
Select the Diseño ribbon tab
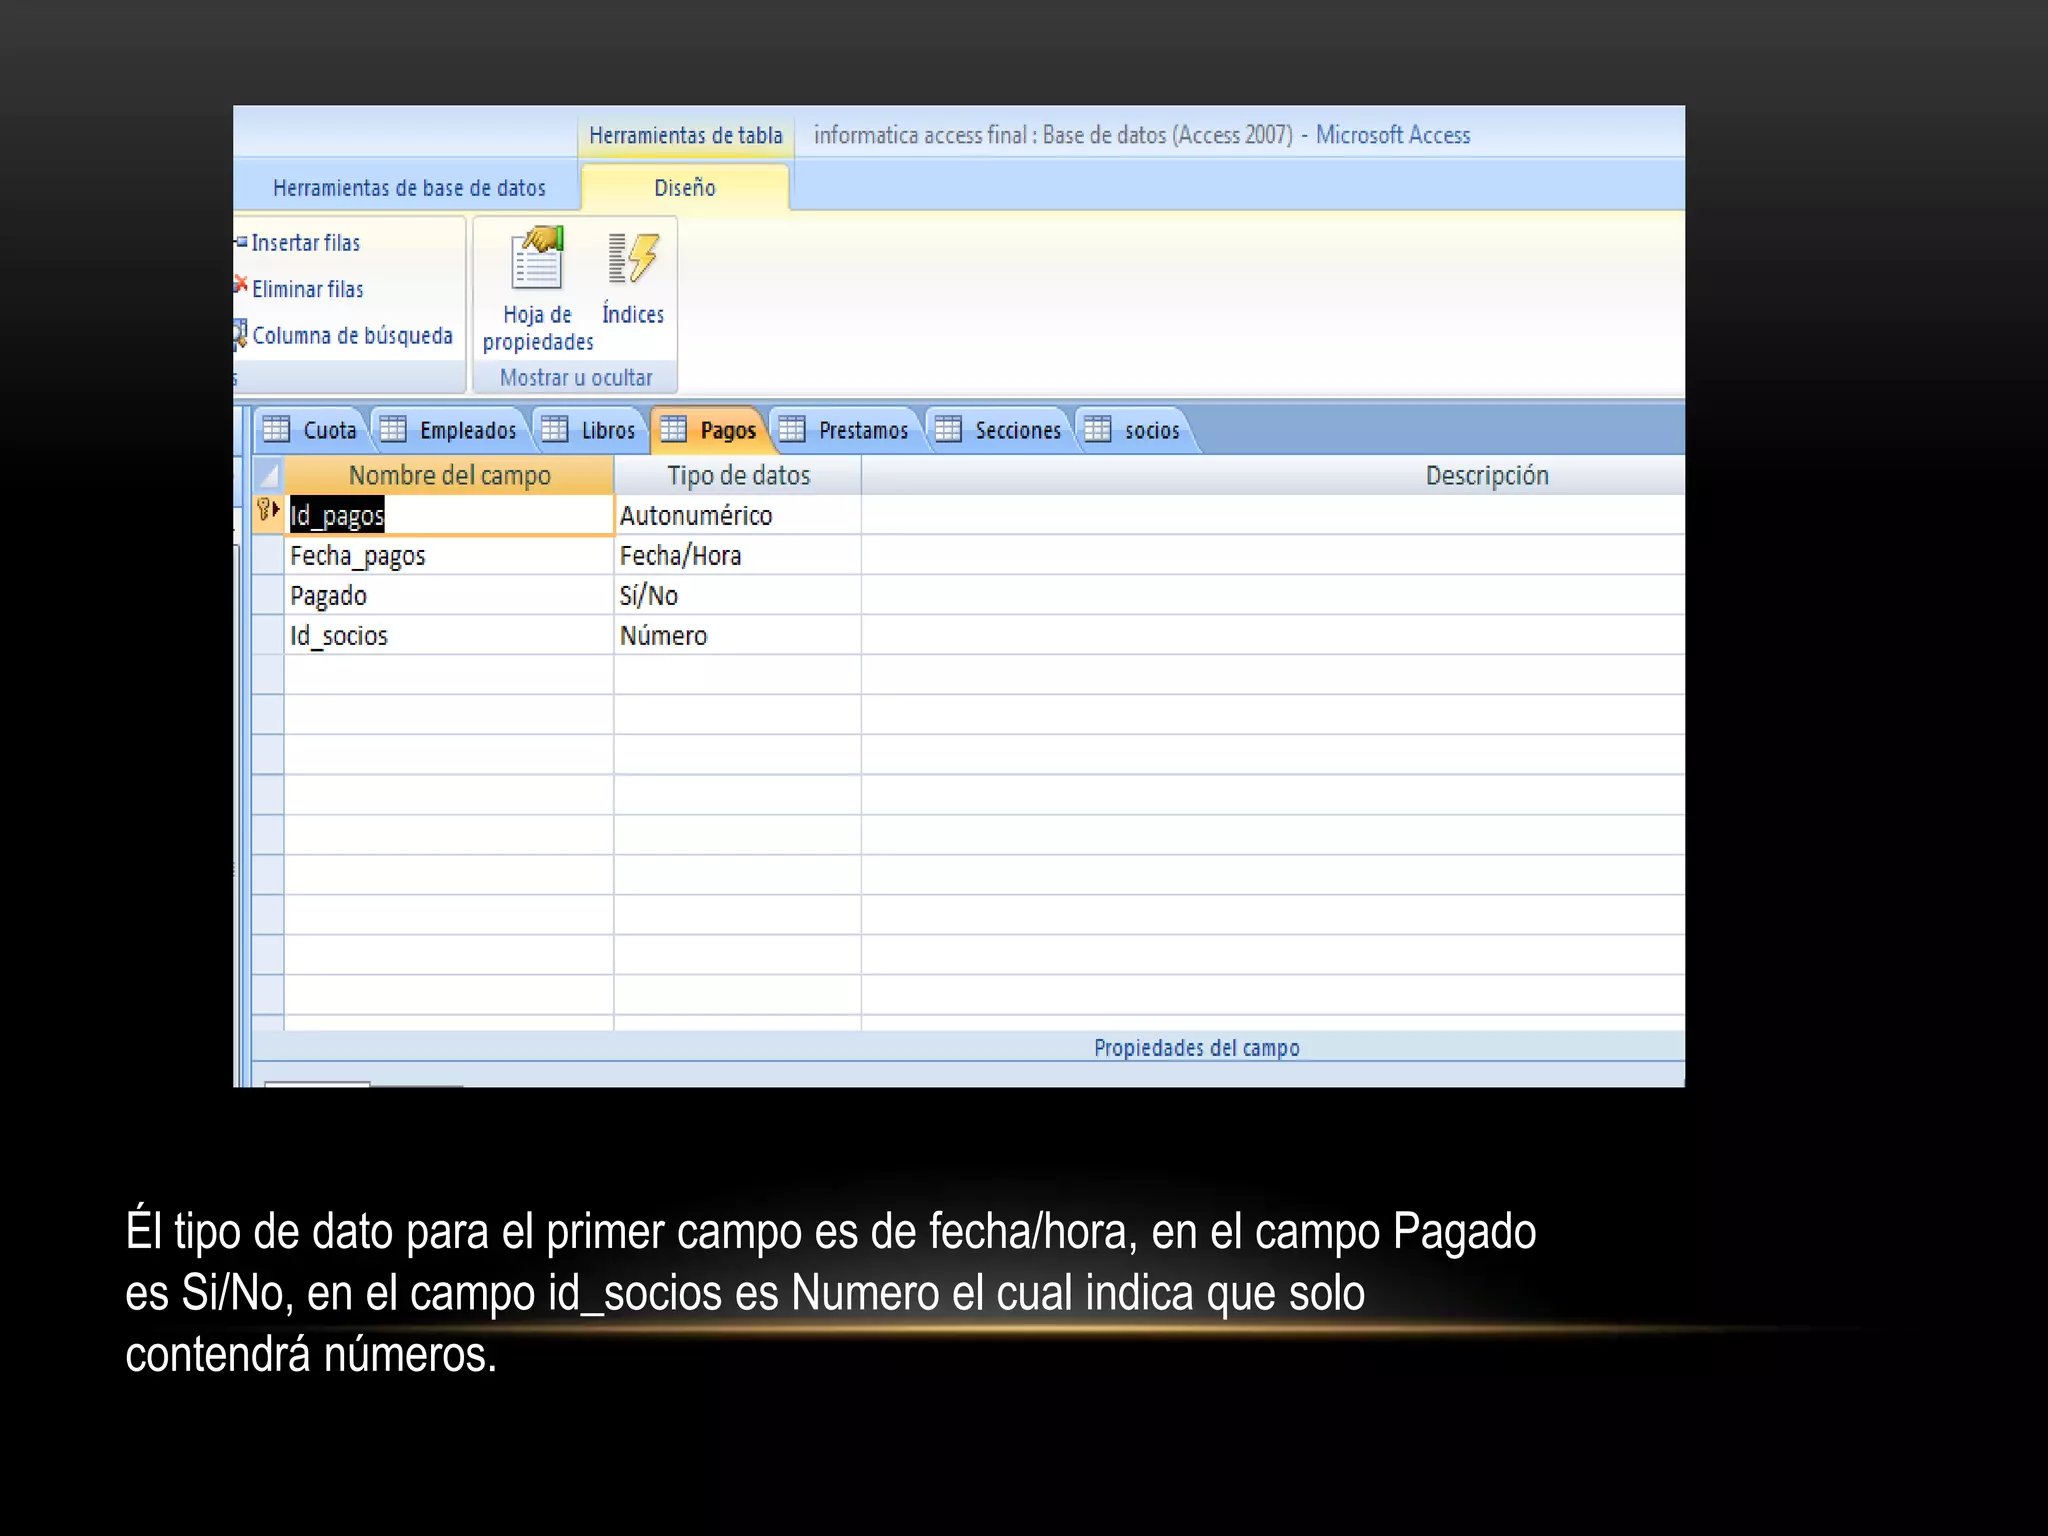pyautogui.click(x=685, y=188)
